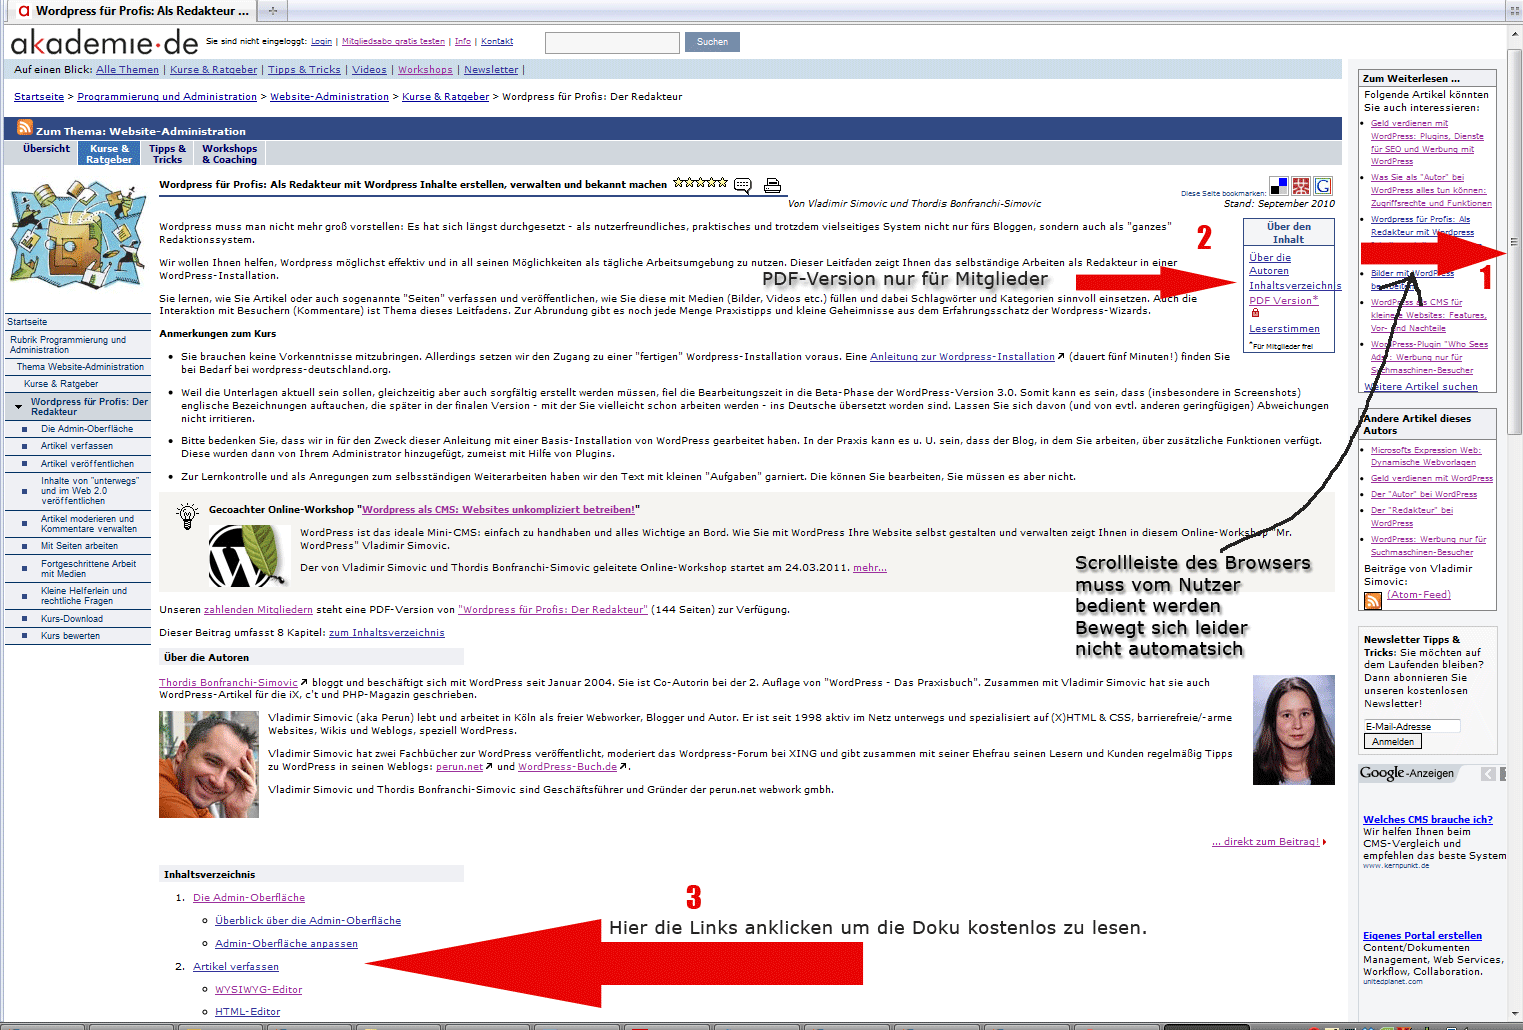Select the Kurse & Ratgeber tab
The height and width of the screenshot is (1030, 1523).
(x=109, y=154)
